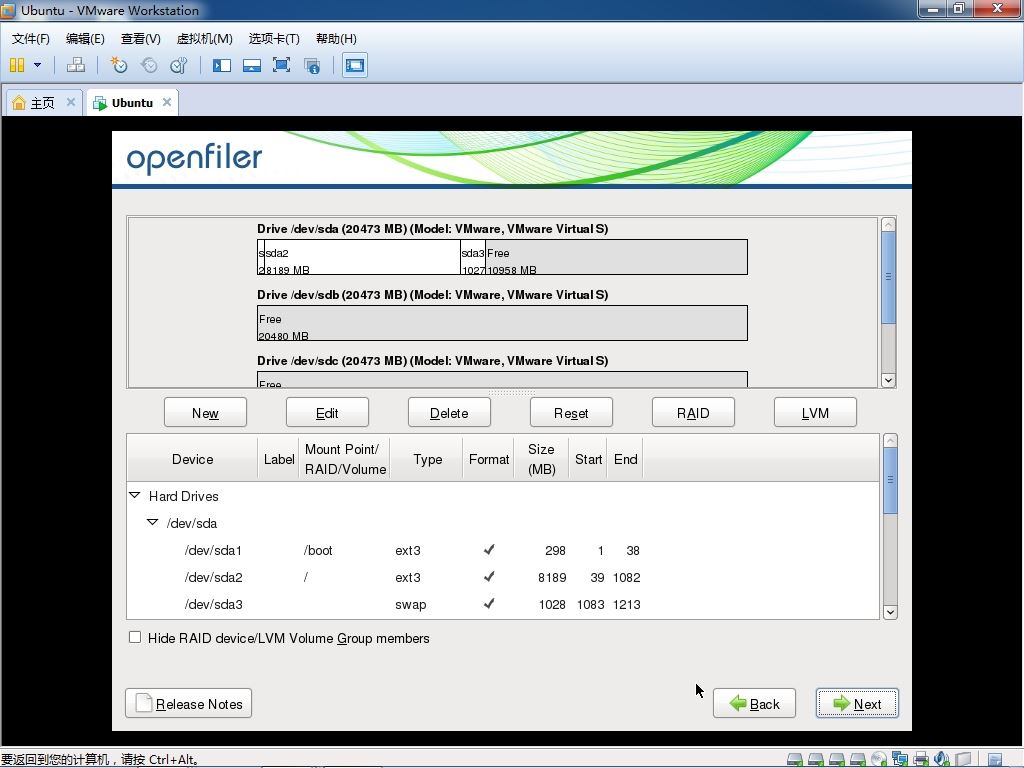Viewport: 1024px width, 768px height.
Task: Enter full screen mode via toolbar icon
Action: pyautogui.click(x=281, y=65)
